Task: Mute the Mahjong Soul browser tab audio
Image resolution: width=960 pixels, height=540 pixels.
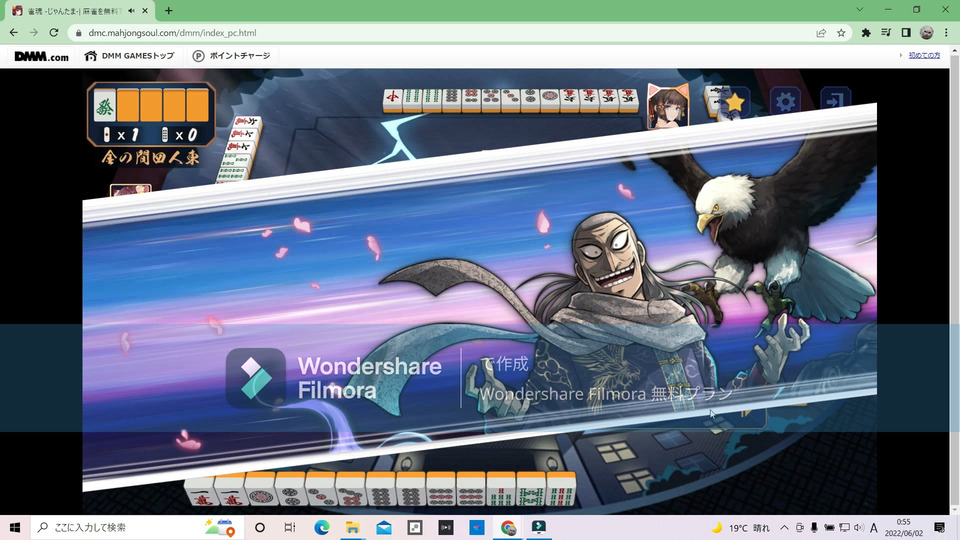Action: click(131, 10)
